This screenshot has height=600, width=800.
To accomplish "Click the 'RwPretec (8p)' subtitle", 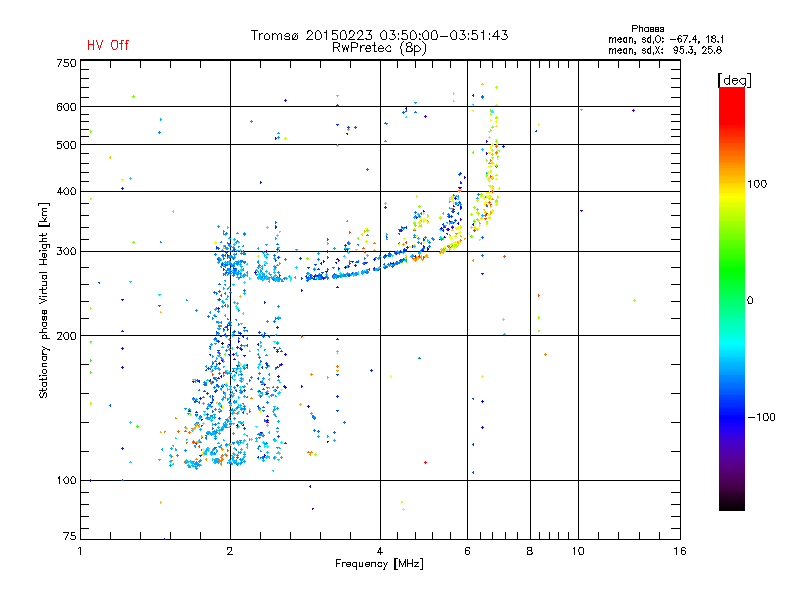I will pyautogui.click(x=379, y=48).
